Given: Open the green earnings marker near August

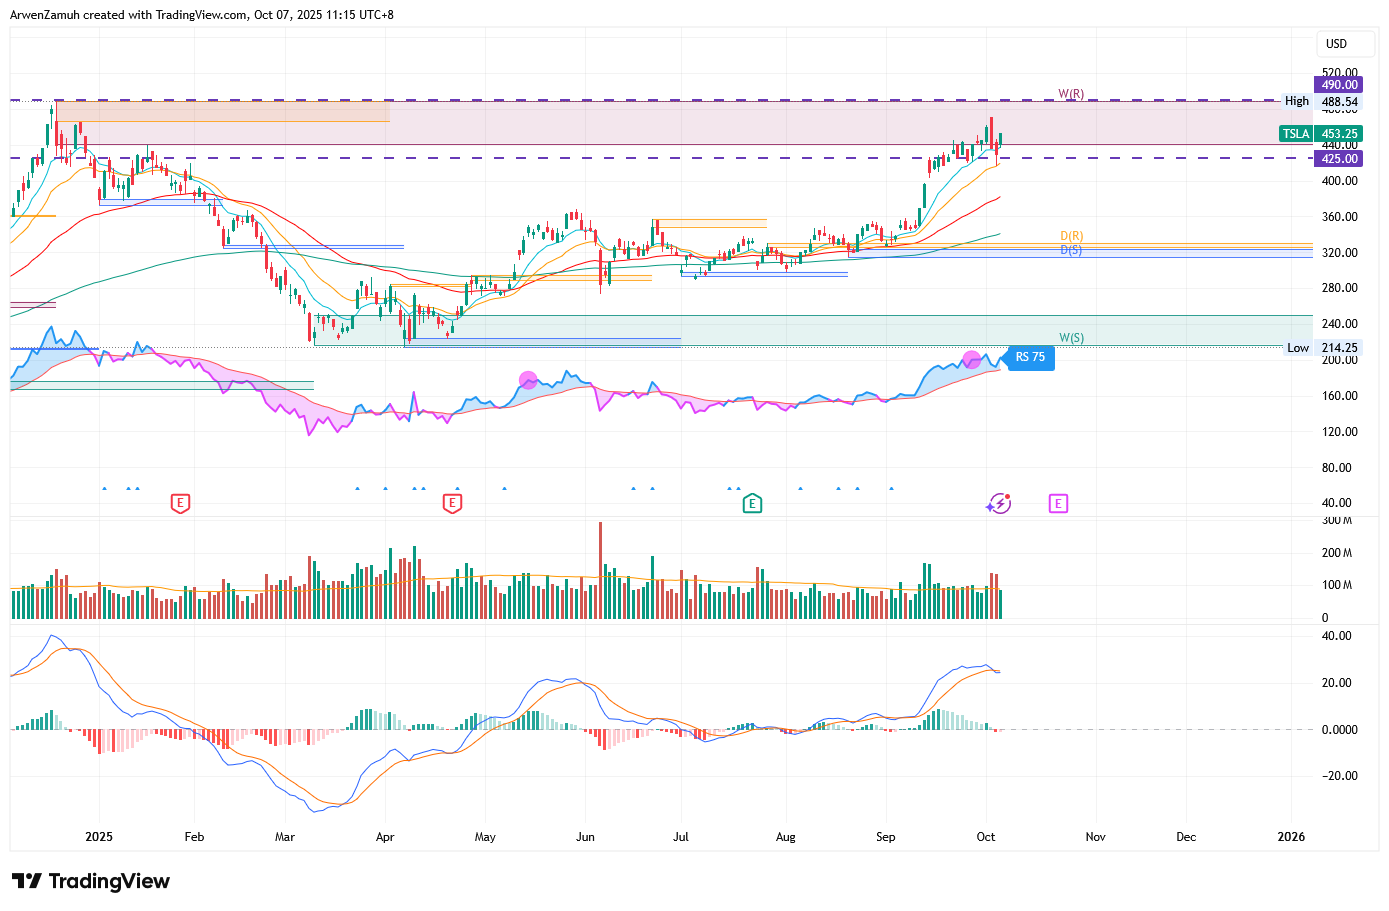Looking at the screenshot, I should tap(752, 503).
